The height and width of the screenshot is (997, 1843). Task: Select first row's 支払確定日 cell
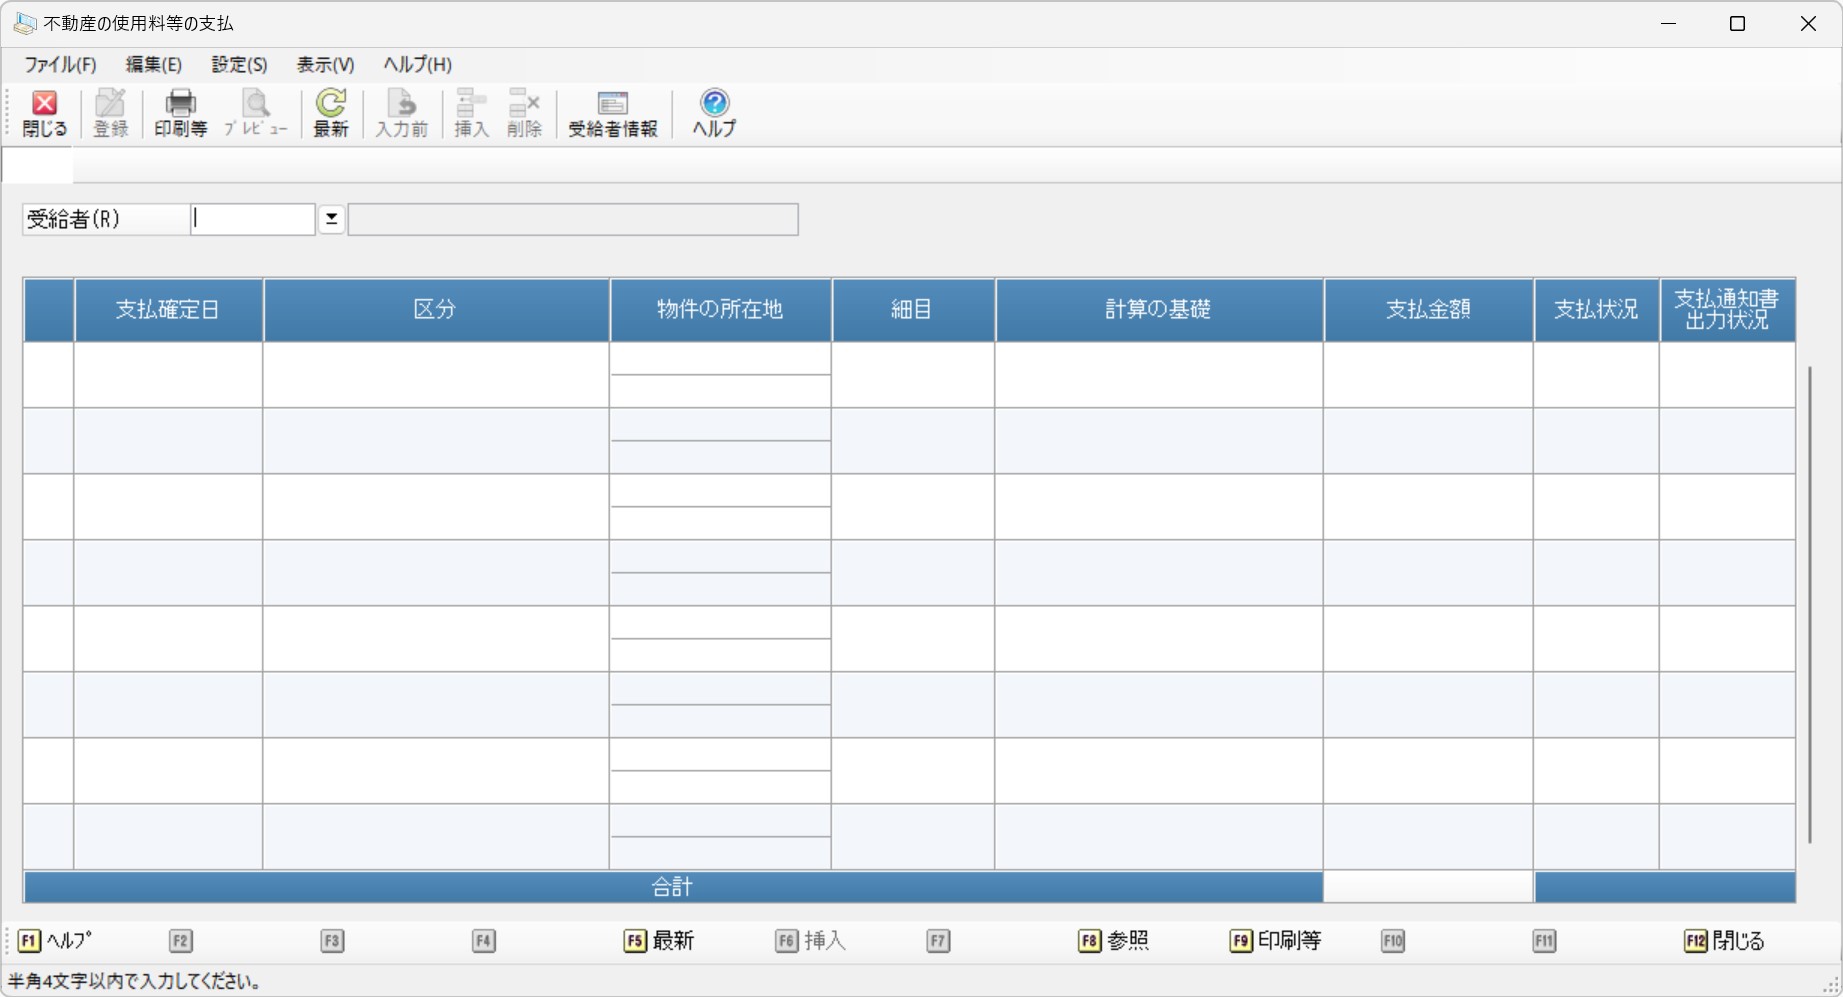pyautogui.click(x=168, y=375)
